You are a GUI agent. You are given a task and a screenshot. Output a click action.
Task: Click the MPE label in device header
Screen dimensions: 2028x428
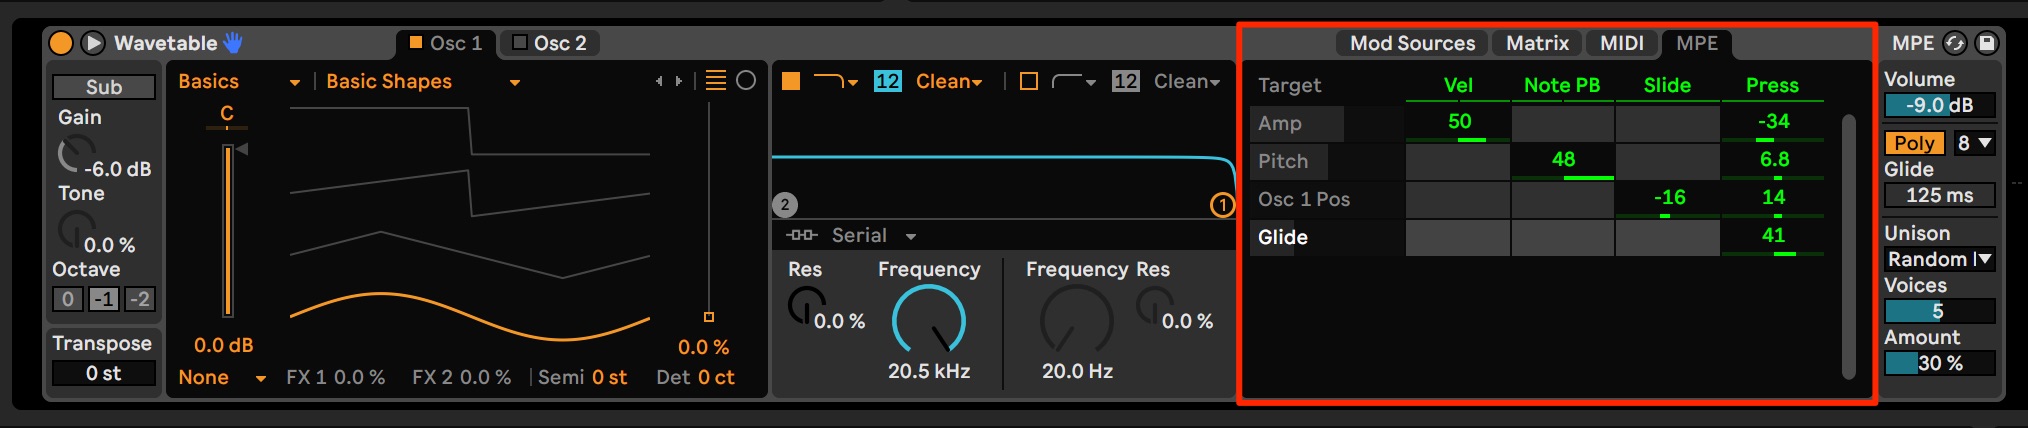click(1913, 43)
